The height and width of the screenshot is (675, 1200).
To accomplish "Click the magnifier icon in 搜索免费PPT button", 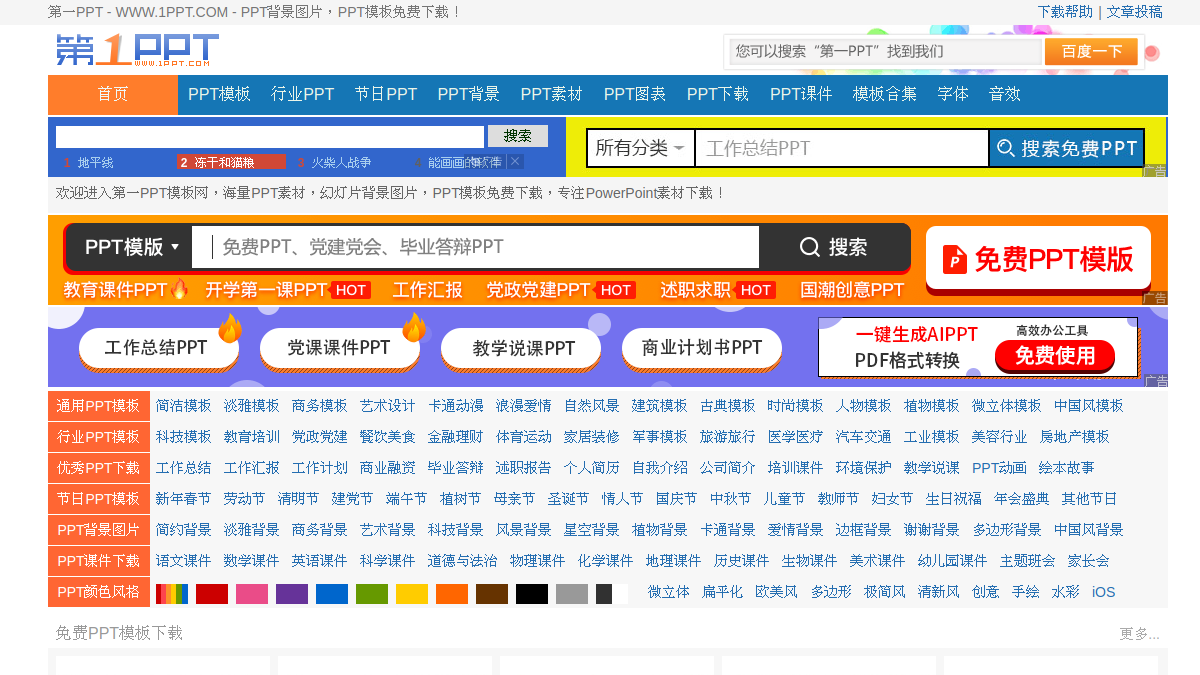I will point(1006,148).
